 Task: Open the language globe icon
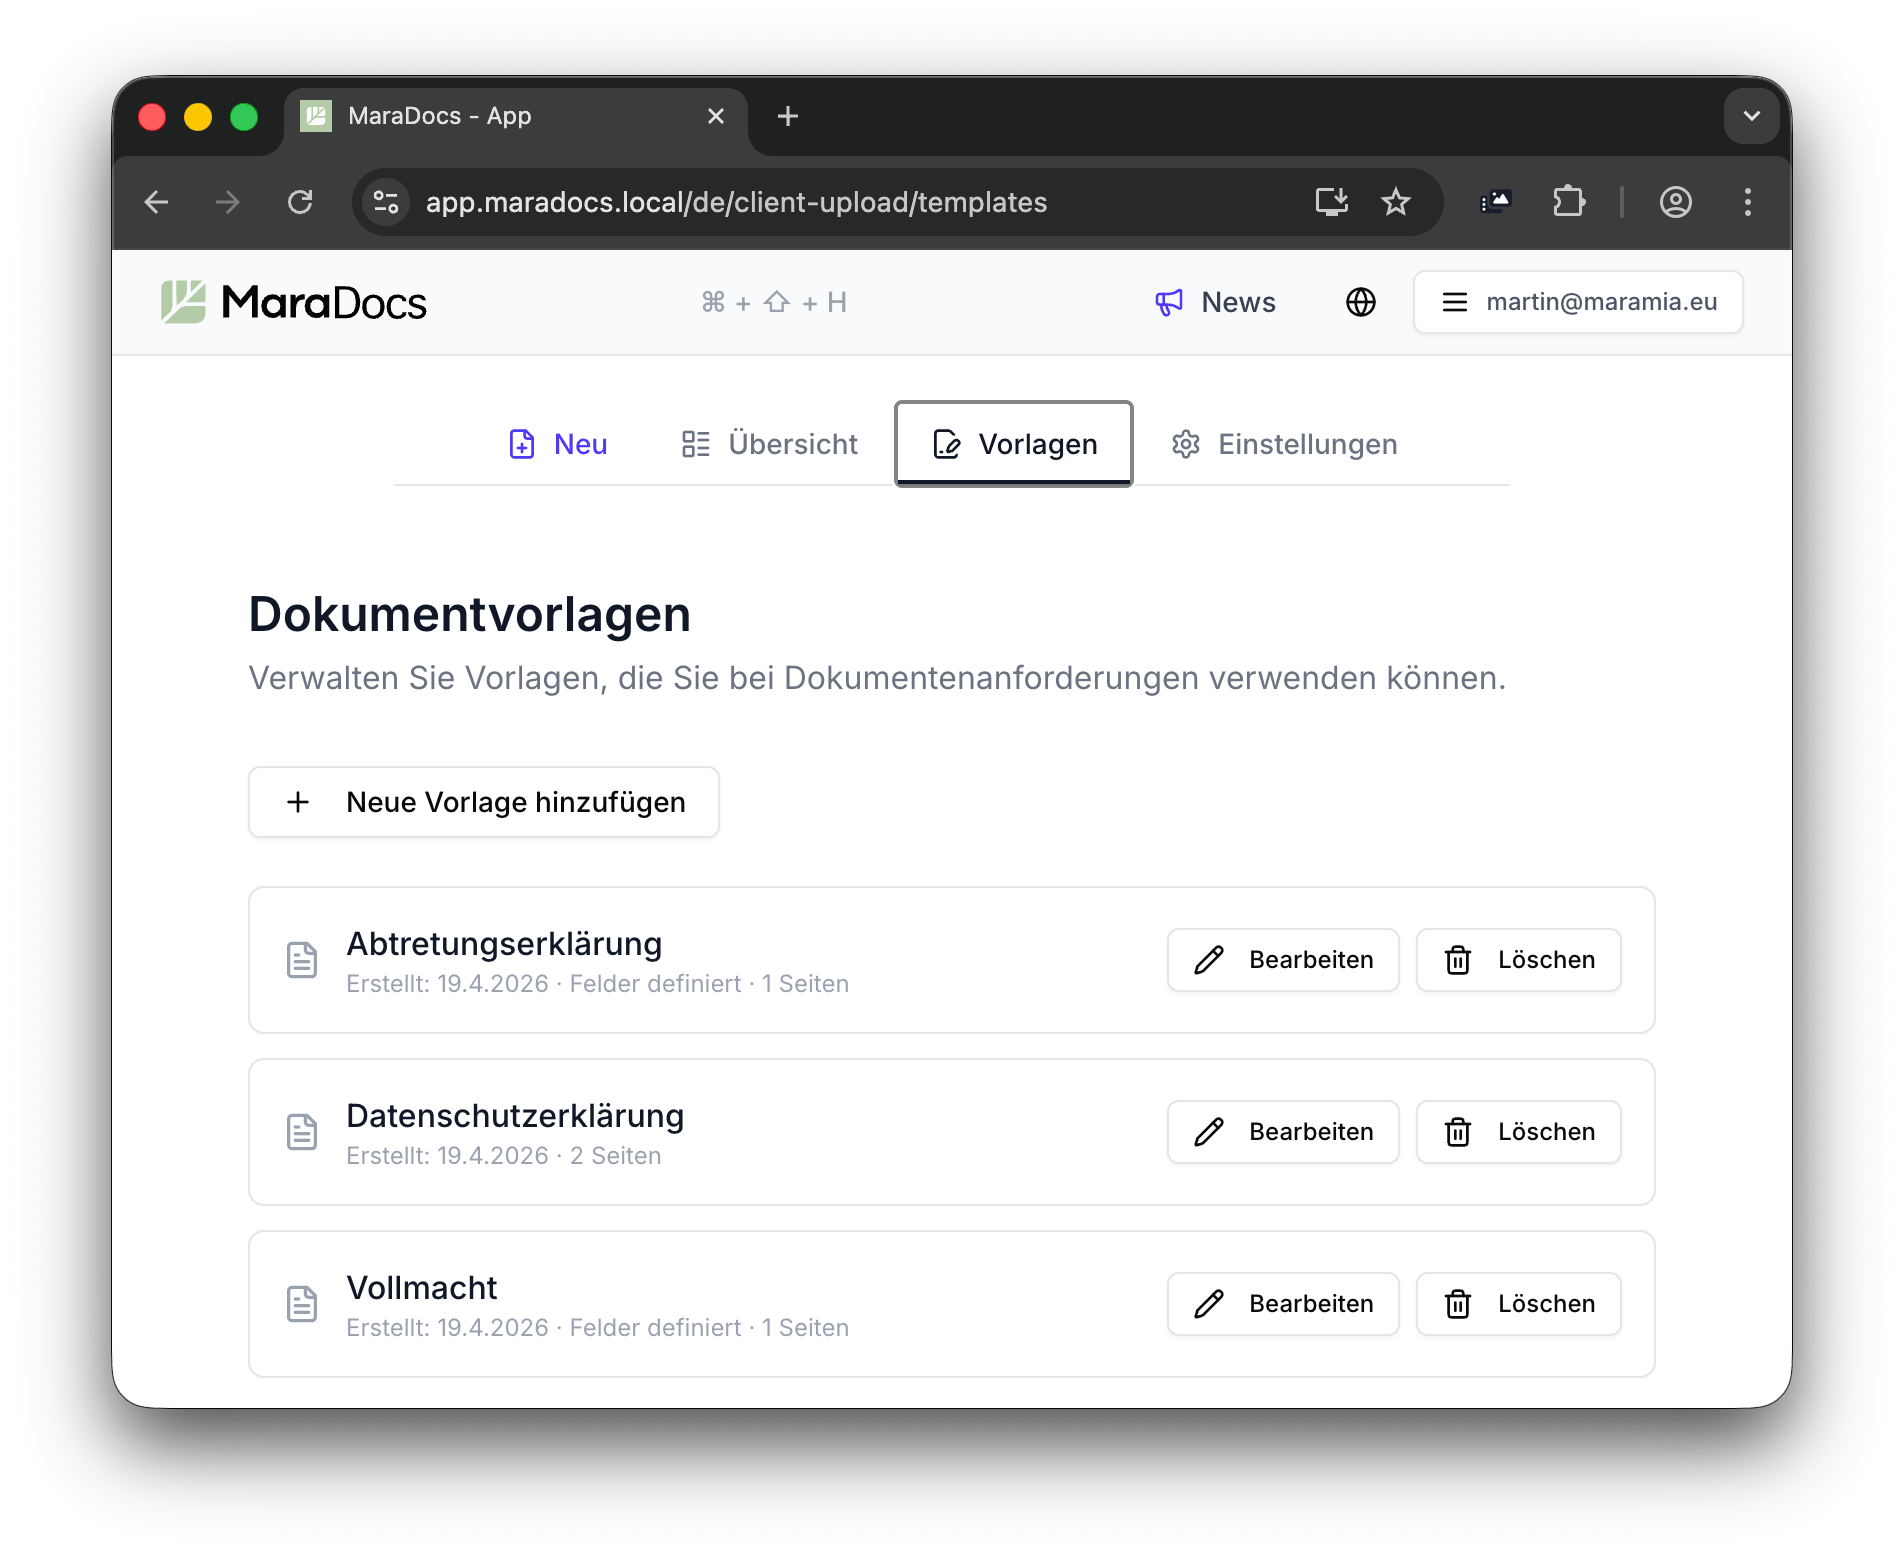coord(1360,302)
